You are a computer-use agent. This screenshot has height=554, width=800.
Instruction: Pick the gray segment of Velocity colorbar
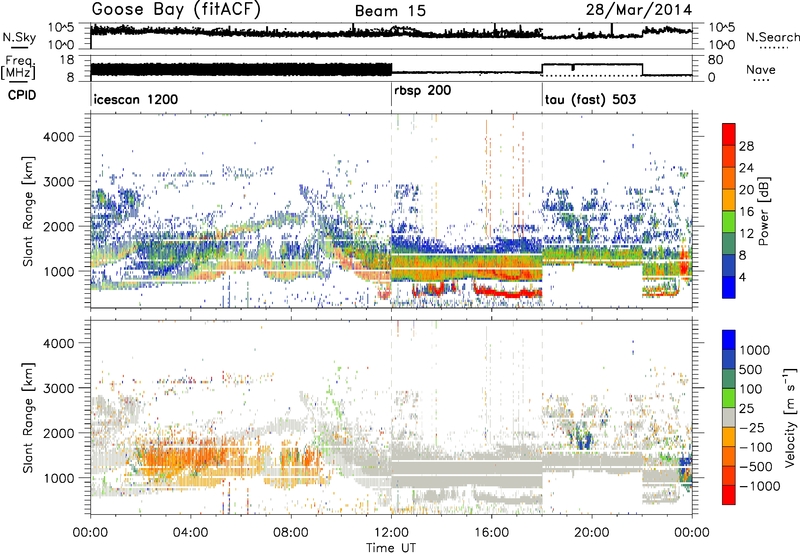pyautogui.click(x=729, y=418)
